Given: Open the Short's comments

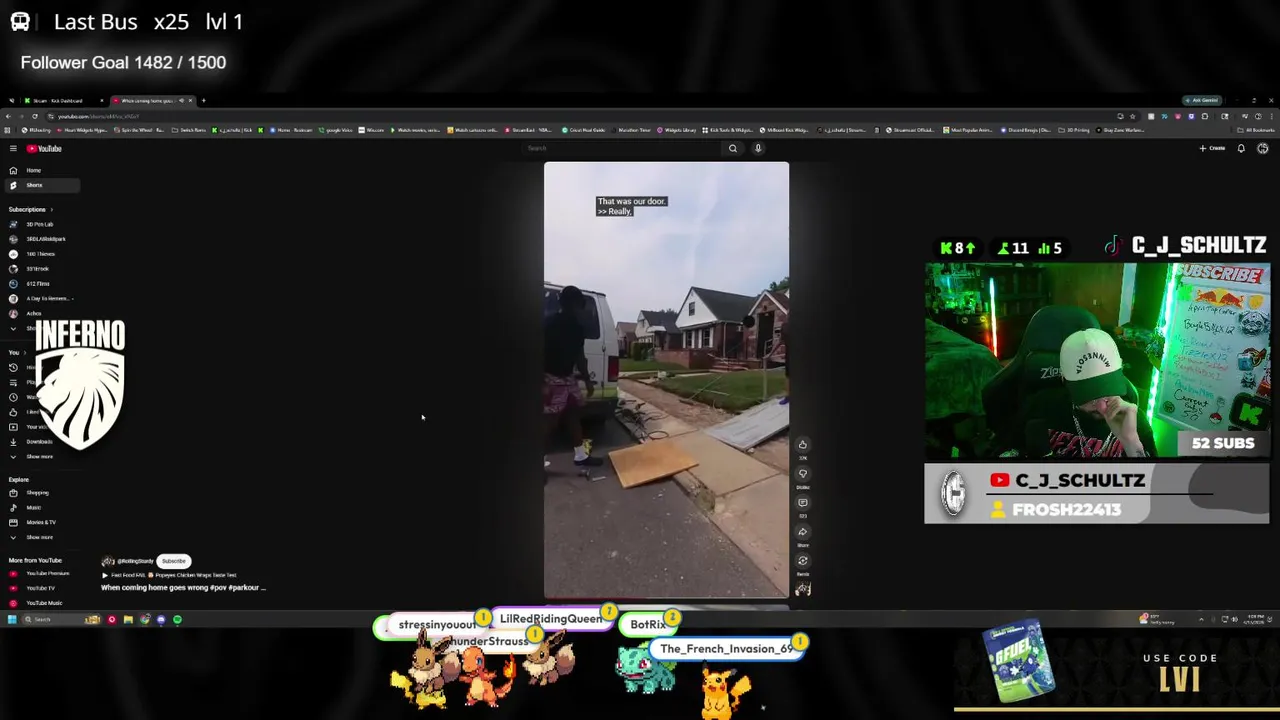Looking at the screenshot, I should pos(802,502).
